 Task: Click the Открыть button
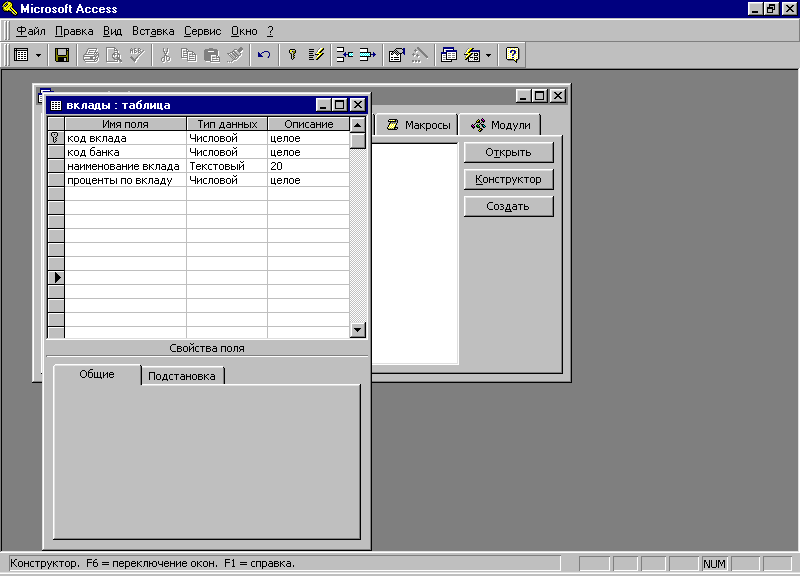(x=508, y=153)
